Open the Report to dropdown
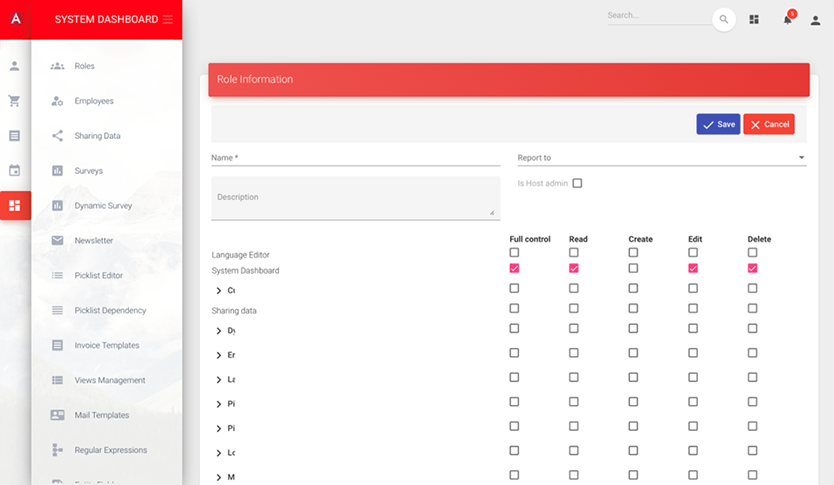 [661, 158]
